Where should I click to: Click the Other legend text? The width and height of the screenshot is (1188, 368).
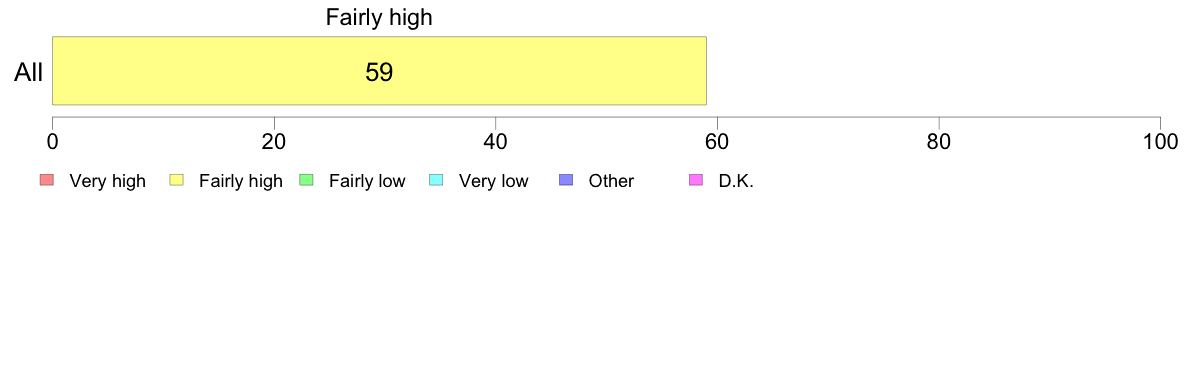pyautogui.click(x=611, y=181)
